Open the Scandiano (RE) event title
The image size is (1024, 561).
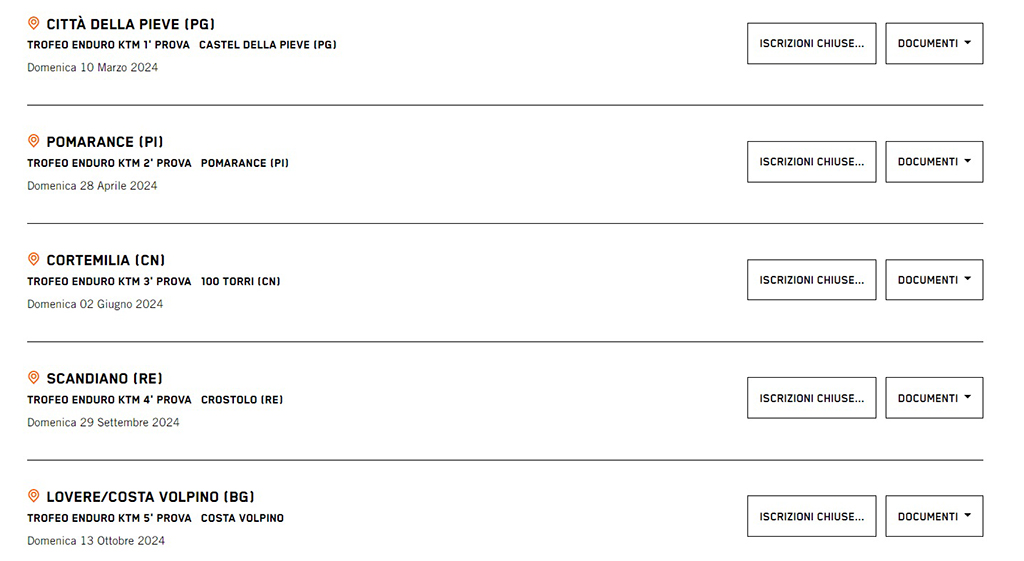tap(104, 379)
